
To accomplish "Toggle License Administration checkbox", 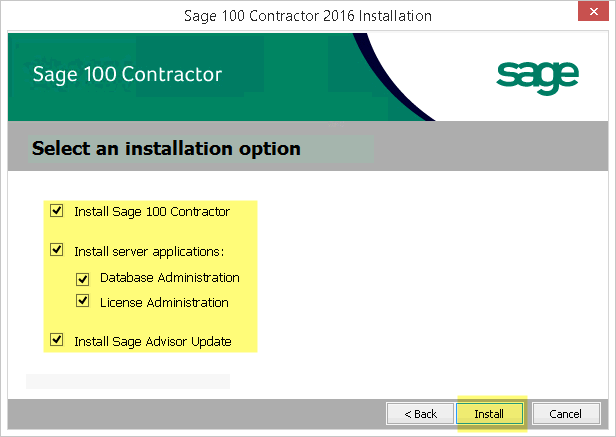I will (82, 301).
